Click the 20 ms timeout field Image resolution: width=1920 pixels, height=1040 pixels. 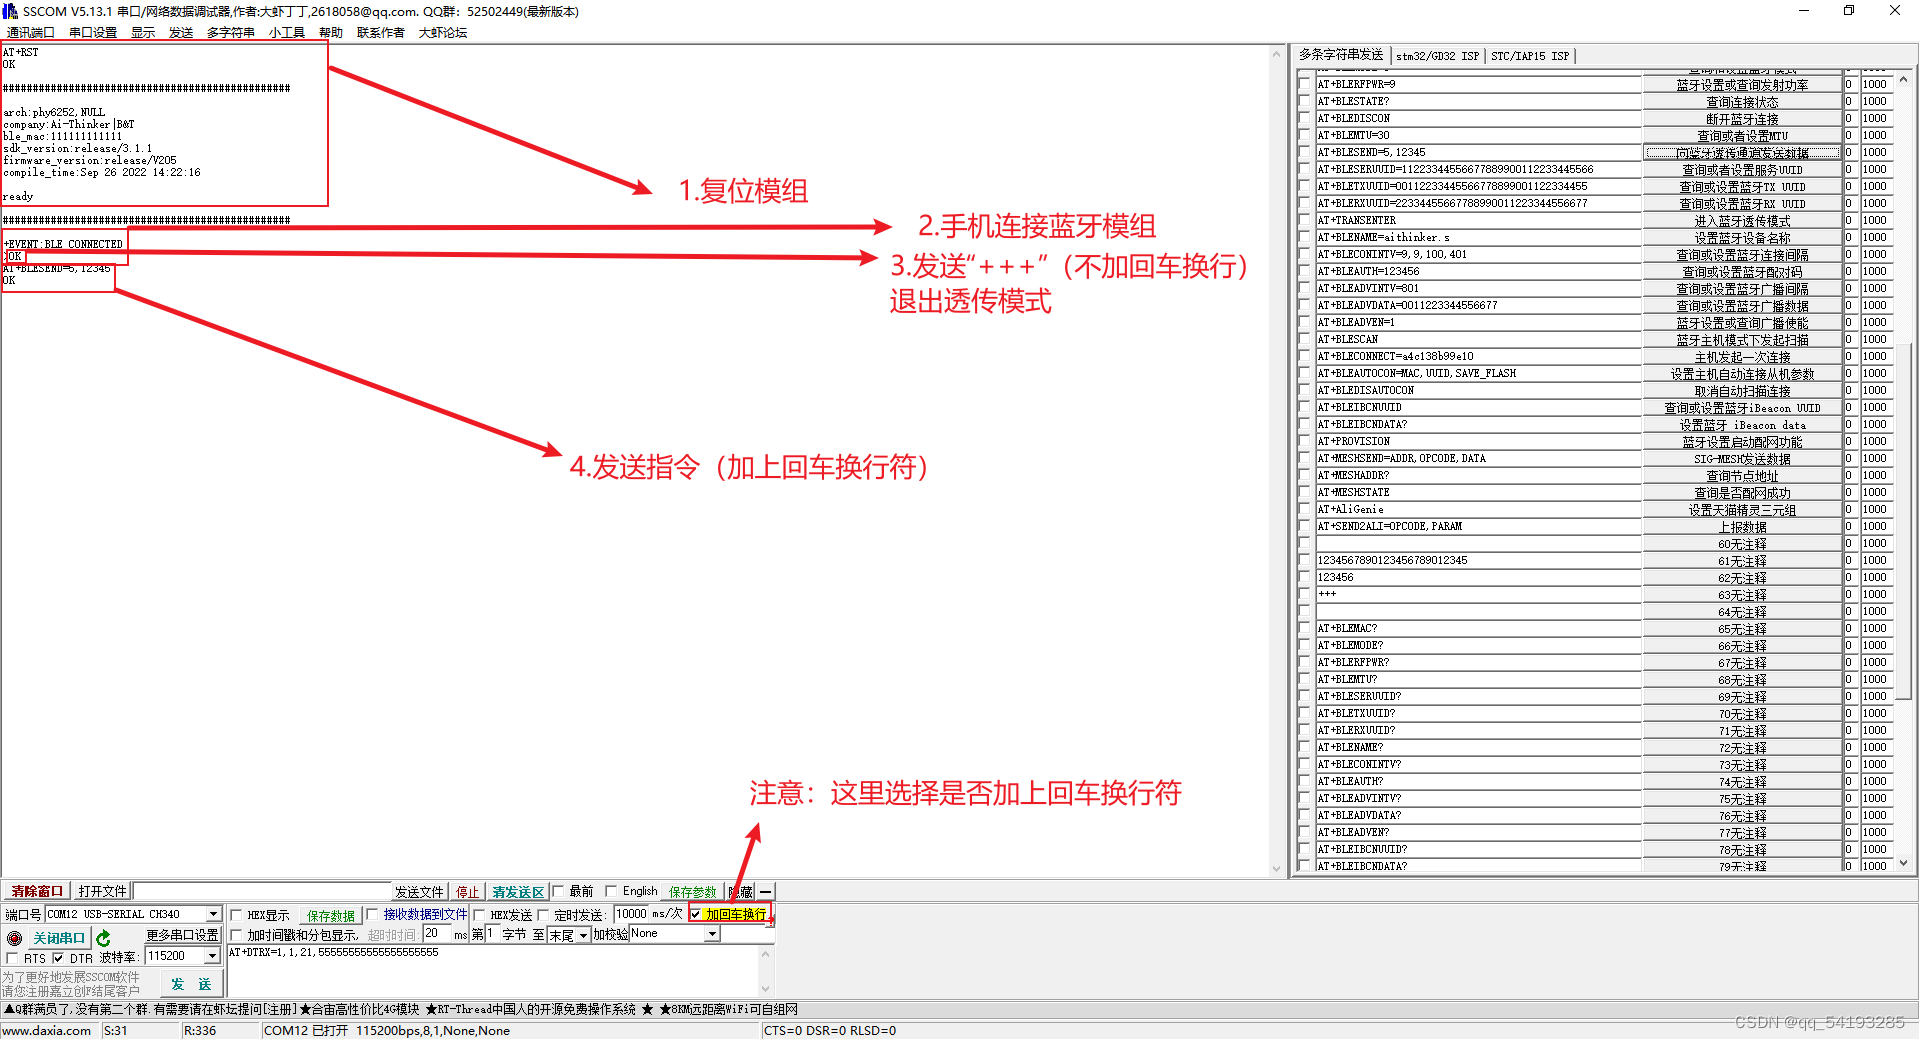[x=437, y=934]
